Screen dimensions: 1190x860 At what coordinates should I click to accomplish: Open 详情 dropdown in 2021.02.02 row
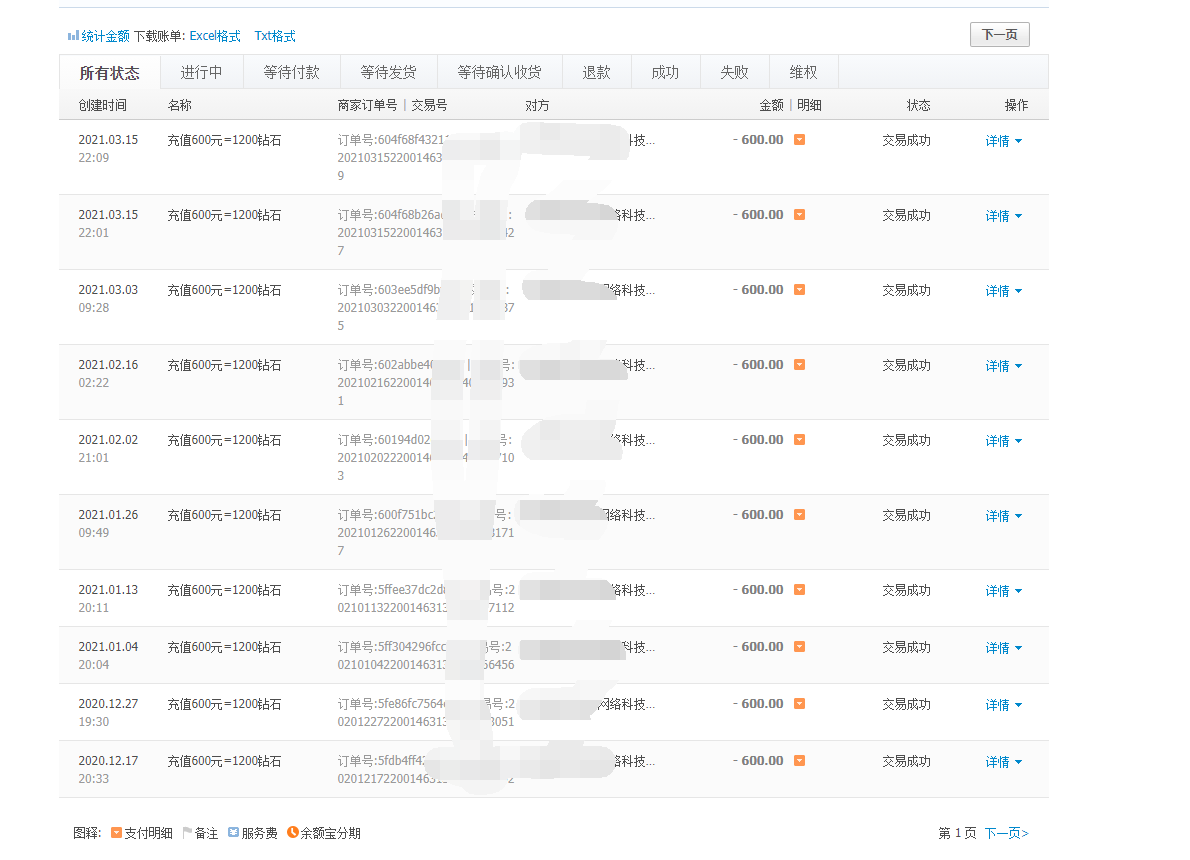click(x=1003, y=441)
